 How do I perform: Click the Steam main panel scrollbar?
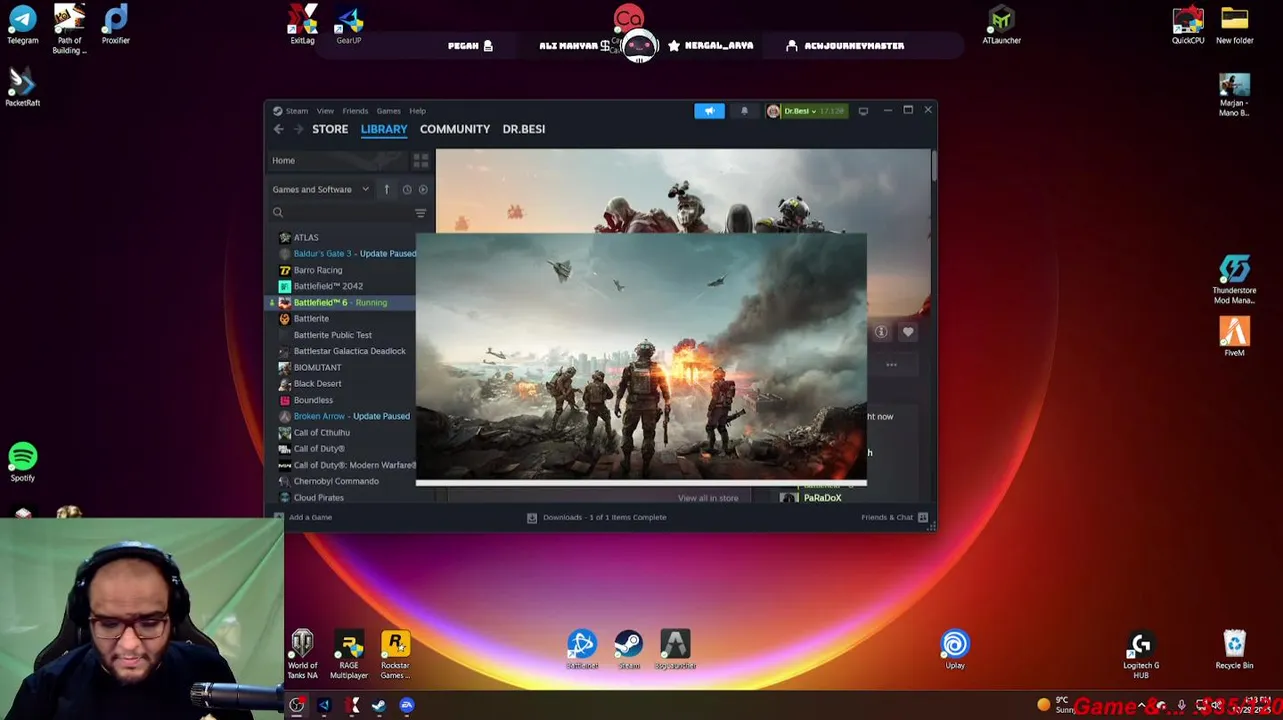click(933, 166)
